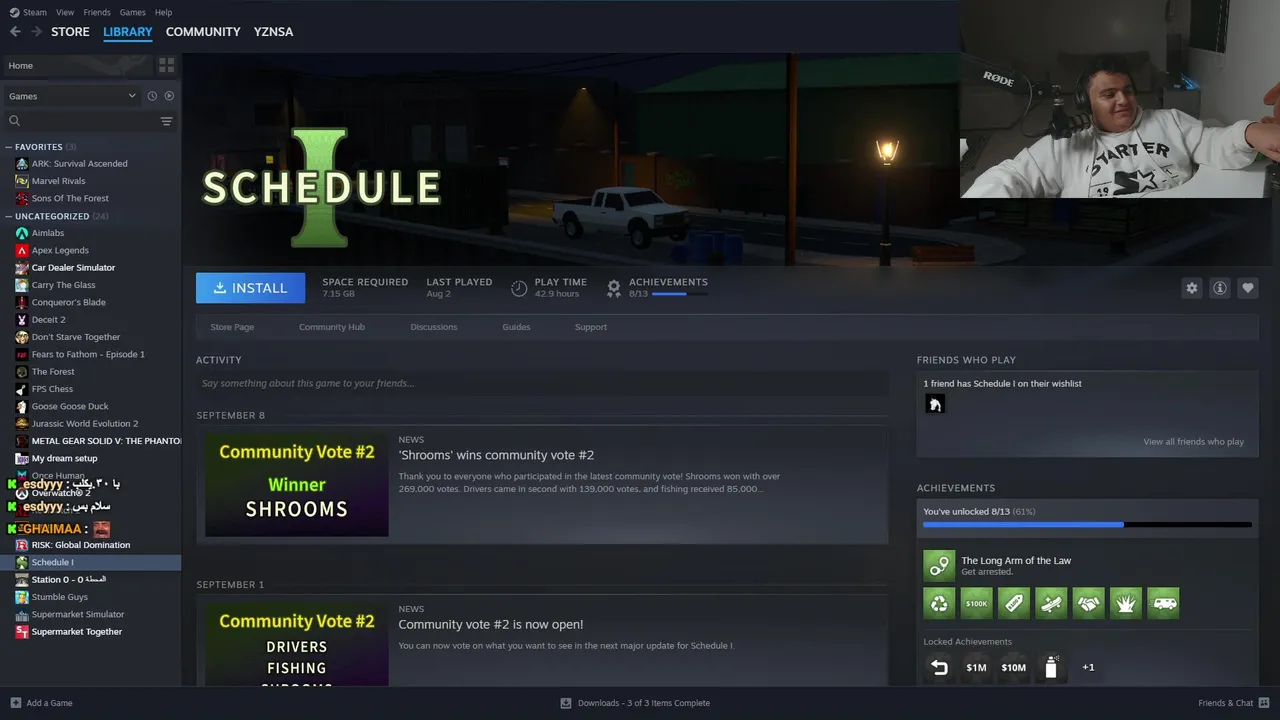Go back with the left arrow

pos(15,32)
